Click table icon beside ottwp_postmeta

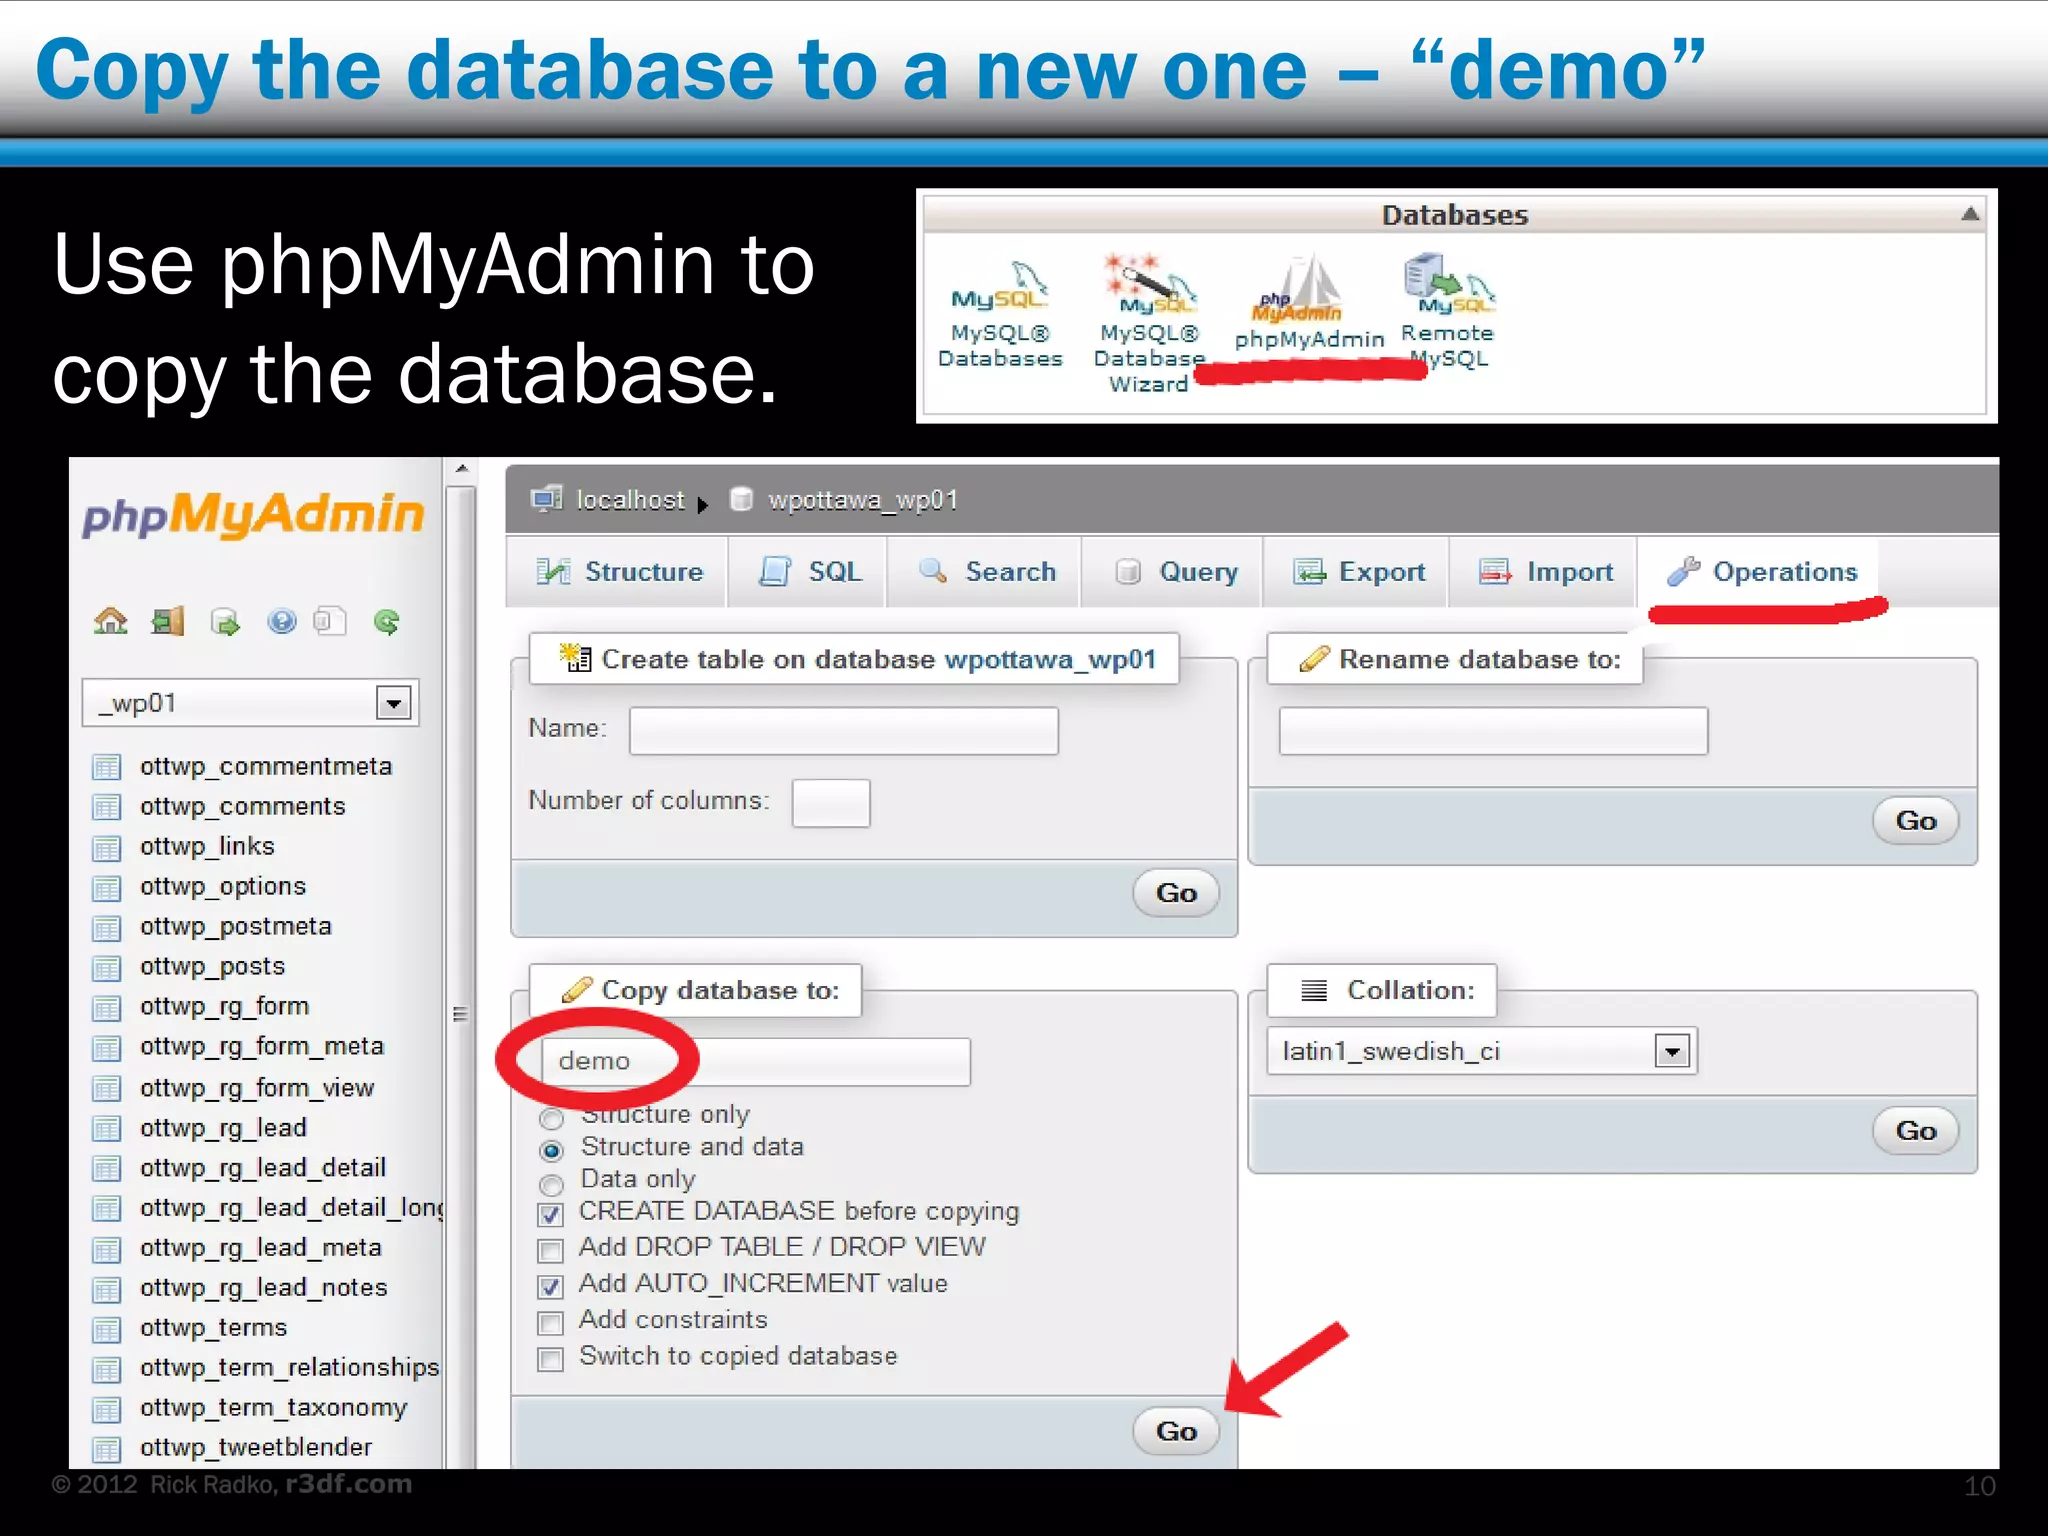[107, 928]
